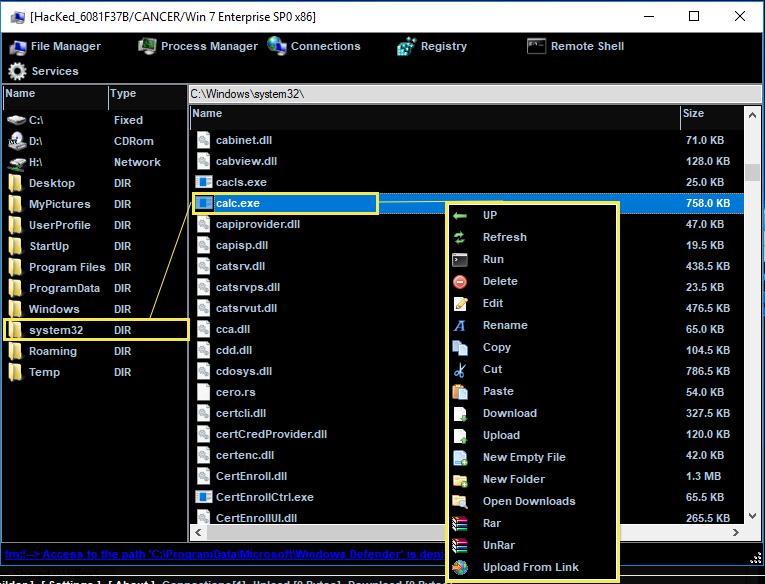The height and width of the screenshot is (584, 765).
Task: Open the UserProfile directory
Action: click(96, 225)
